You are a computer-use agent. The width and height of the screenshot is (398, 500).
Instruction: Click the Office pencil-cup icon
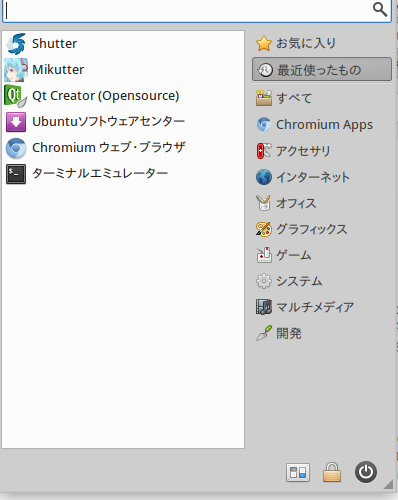pyautogui.click(x=264, y=203)
